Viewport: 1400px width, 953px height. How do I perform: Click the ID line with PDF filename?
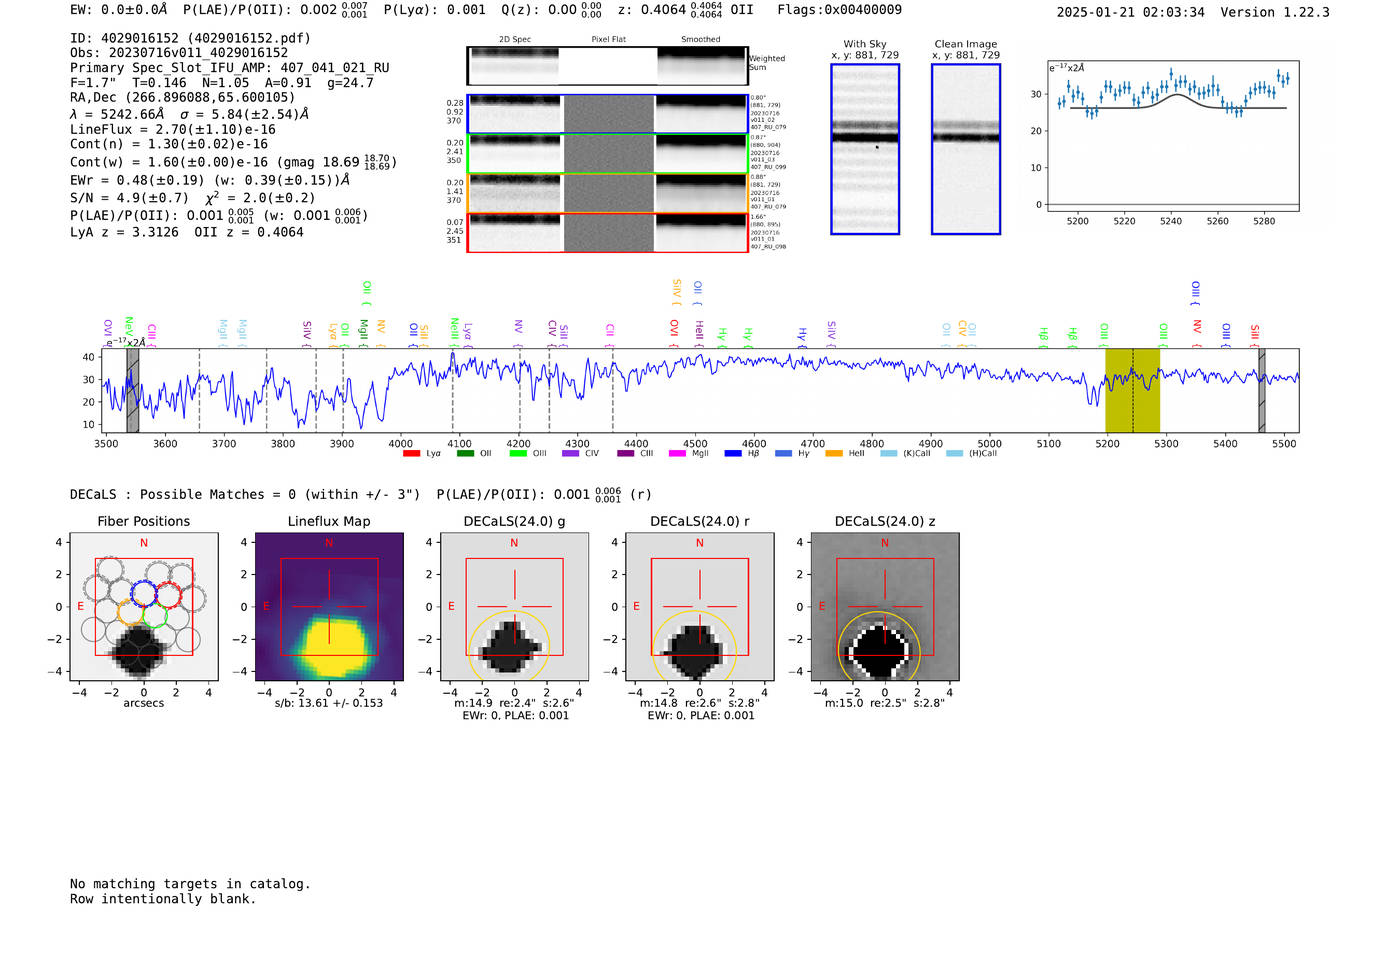pyautogui.click(x=190, y=38)
